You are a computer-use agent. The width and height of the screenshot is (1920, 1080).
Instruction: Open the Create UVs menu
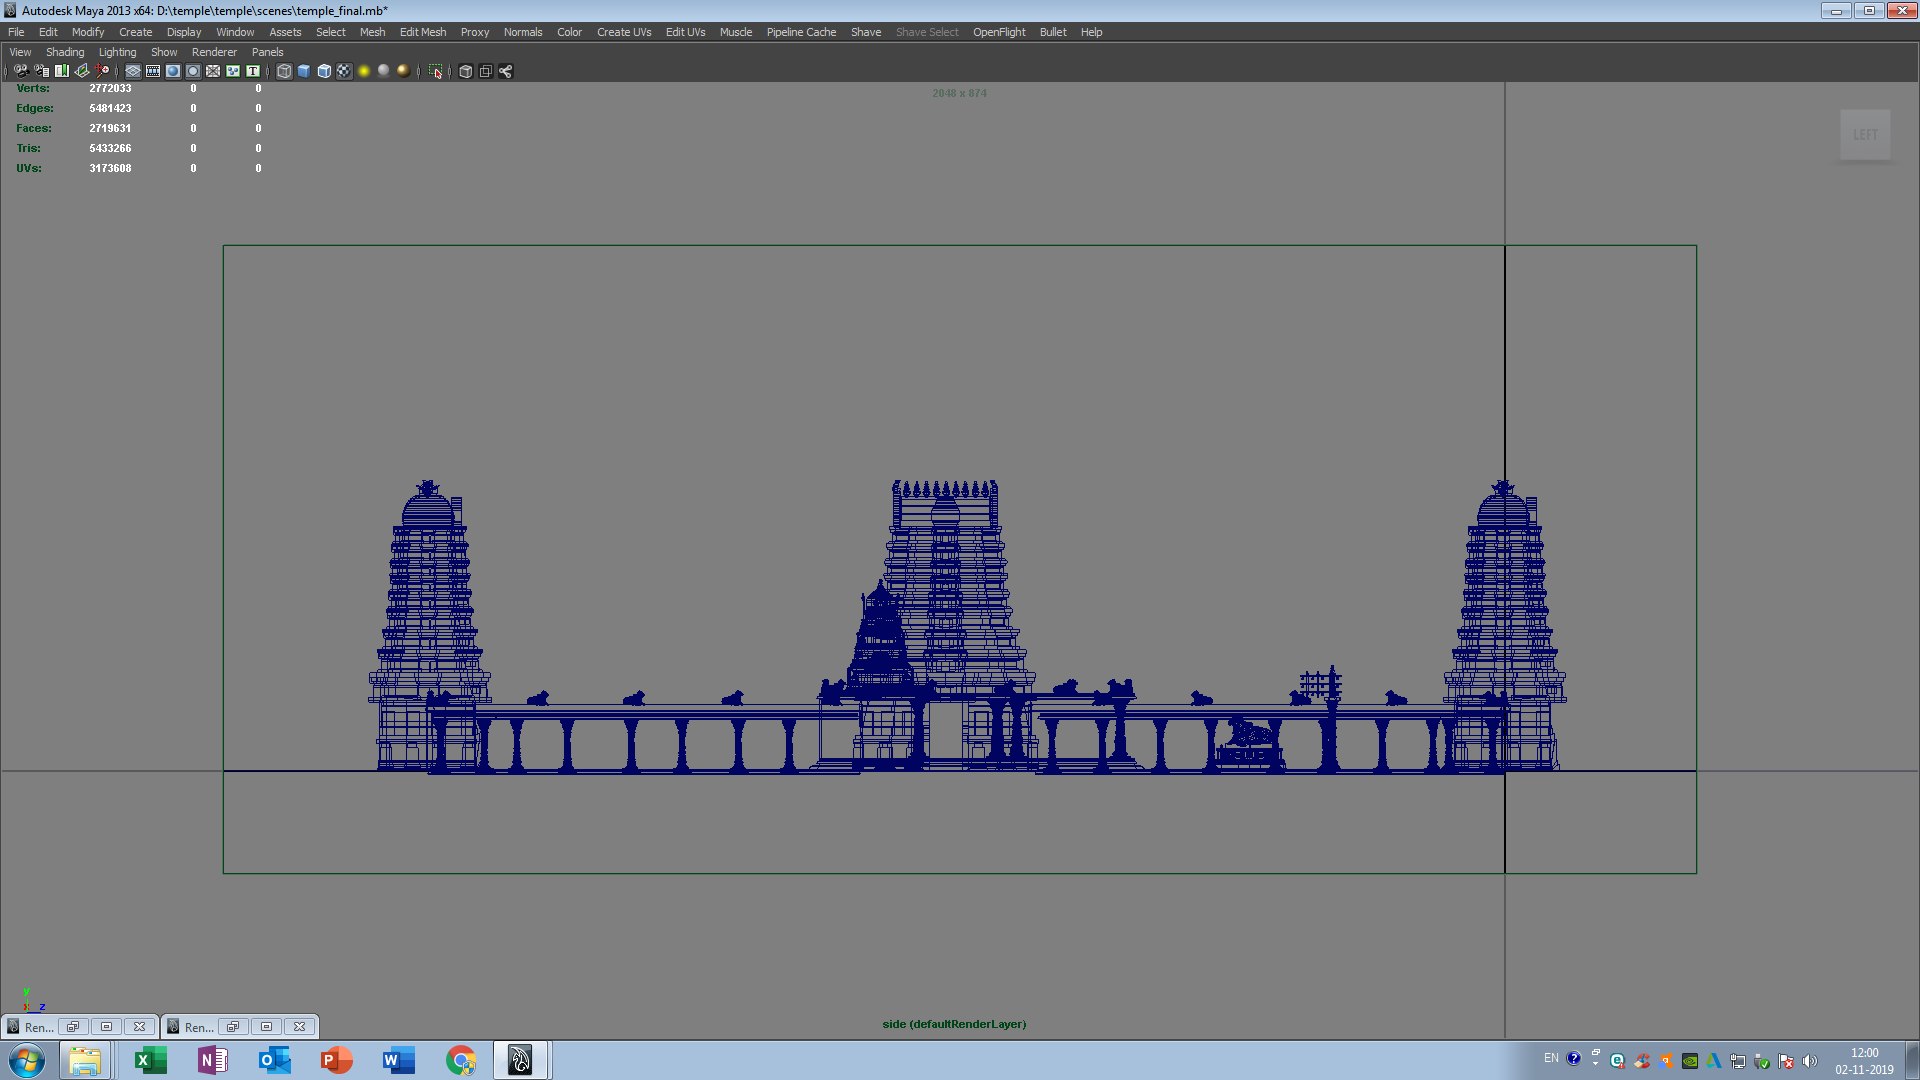pos(624,32)
